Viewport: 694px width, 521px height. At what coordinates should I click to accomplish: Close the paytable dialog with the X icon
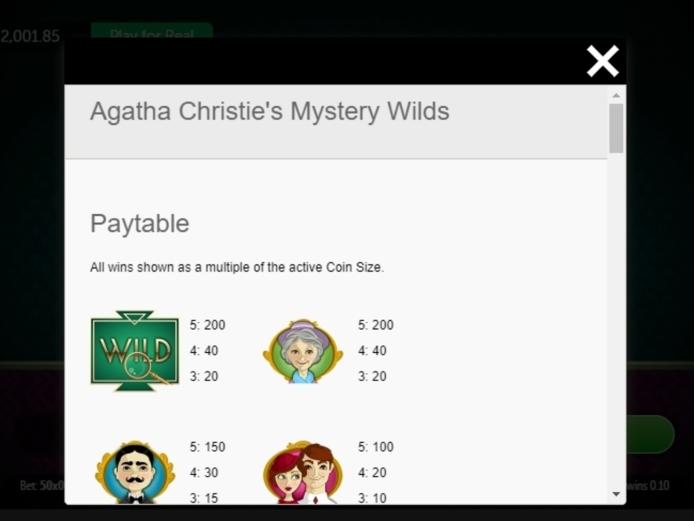coord(602,61)
